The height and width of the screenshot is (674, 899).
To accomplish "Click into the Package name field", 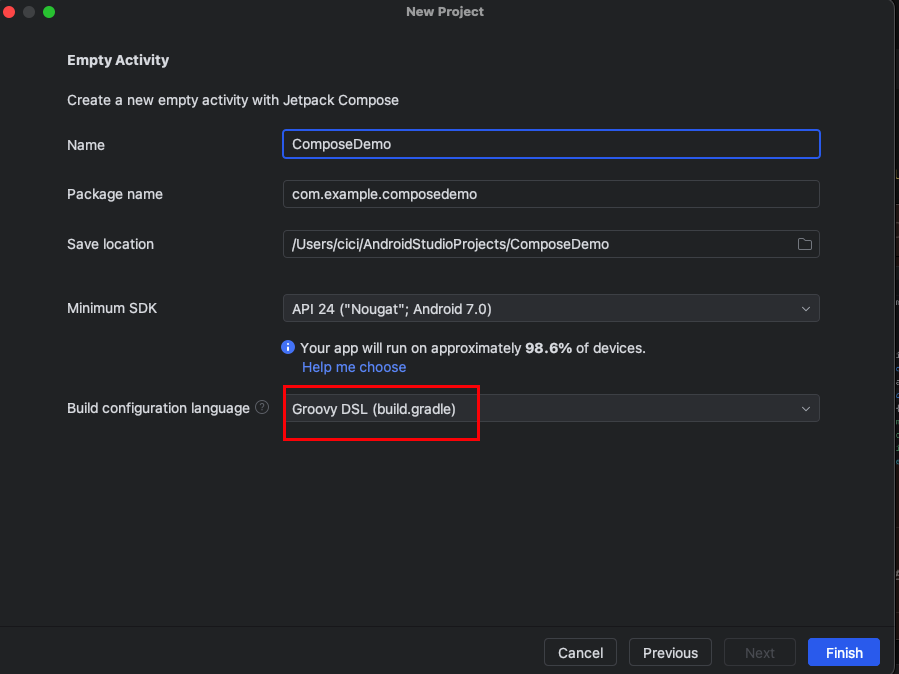I will [550, 194].
